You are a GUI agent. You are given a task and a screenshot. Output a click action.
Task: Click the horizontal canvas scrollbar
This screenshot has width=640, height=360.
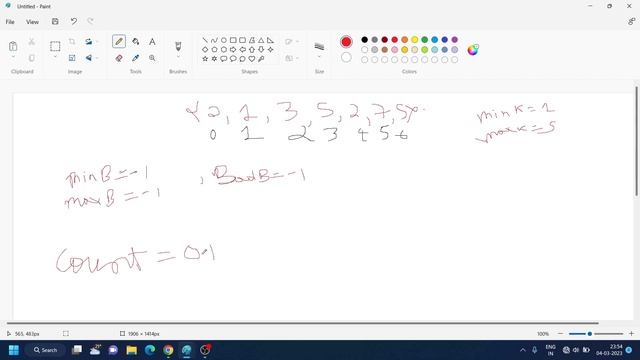[x=302, y=323]
